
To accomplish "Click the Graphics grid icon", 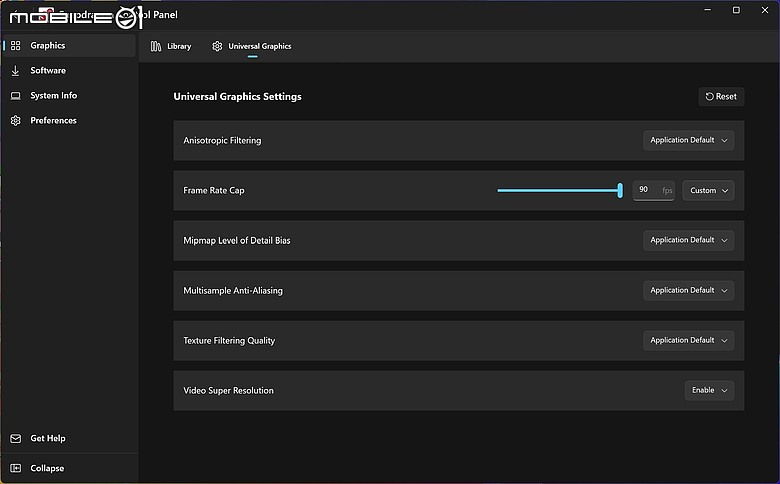I will click(15, 46).
